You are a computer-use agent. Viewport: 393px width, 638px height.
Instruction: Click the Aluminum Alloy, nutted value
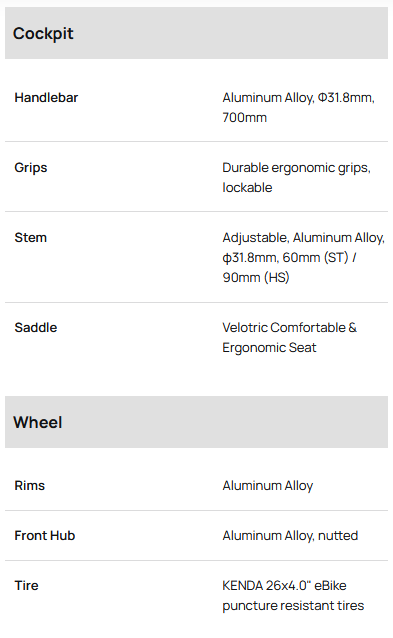coord(290,536)
